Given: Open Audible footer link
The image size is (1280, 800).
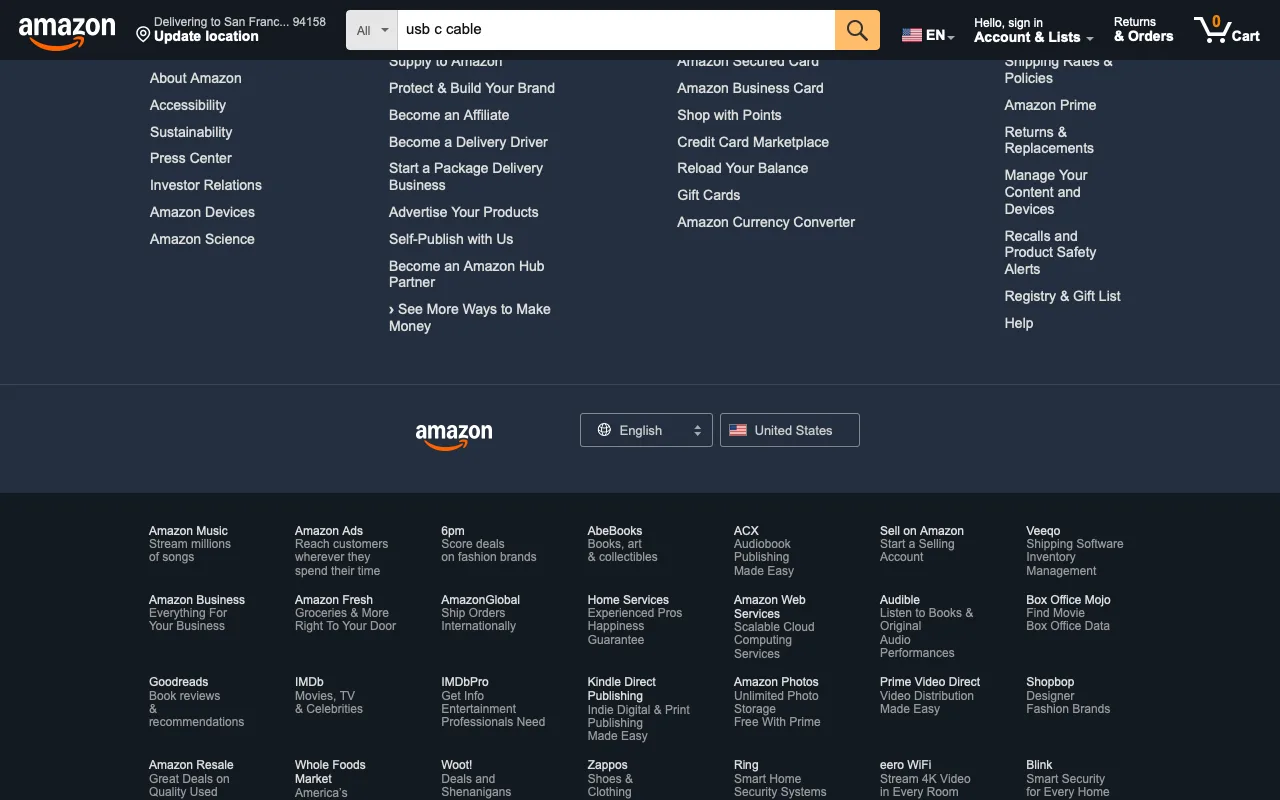Looking at the screenshot, I should [927, 627].
